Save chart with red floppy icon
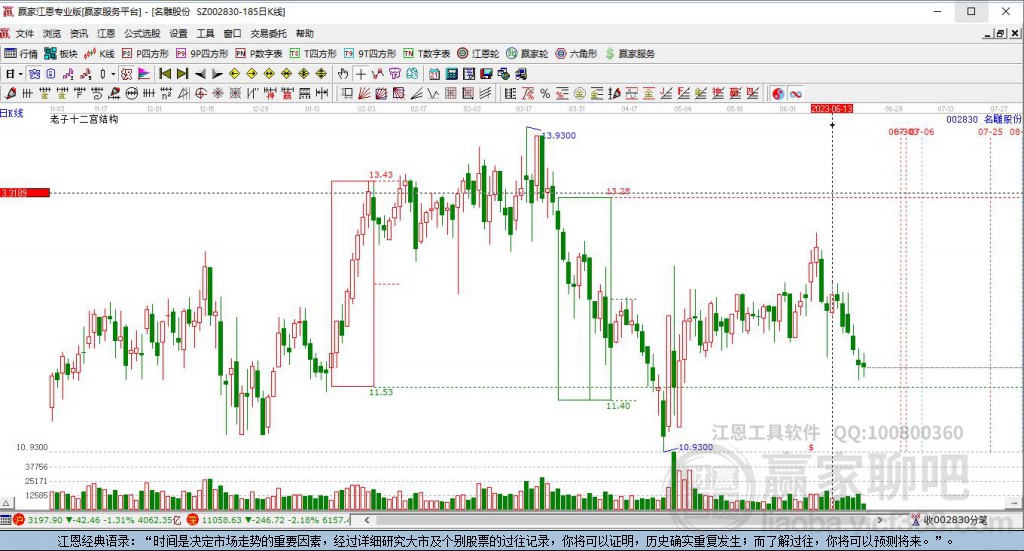 coord(487,74)
